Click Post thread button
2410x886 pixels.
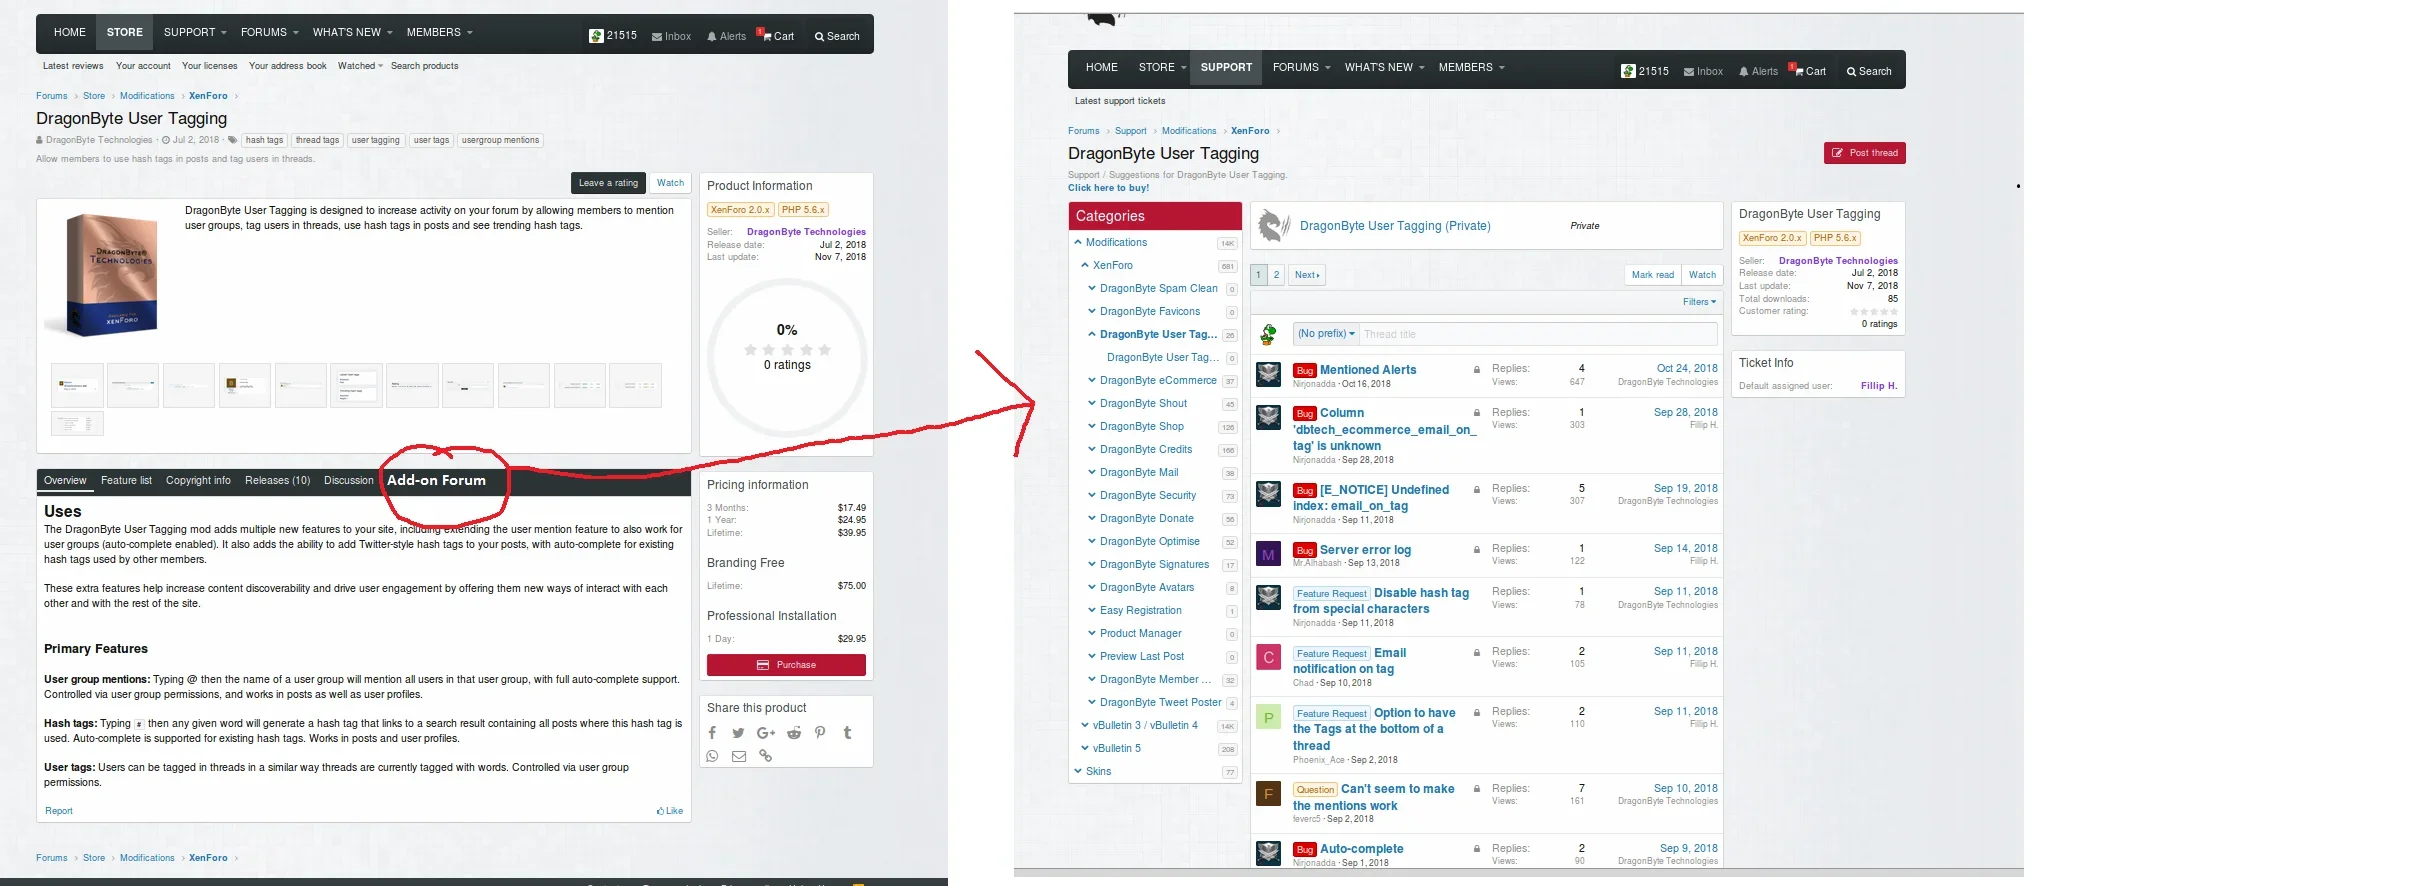click(x=1865, y=153)
